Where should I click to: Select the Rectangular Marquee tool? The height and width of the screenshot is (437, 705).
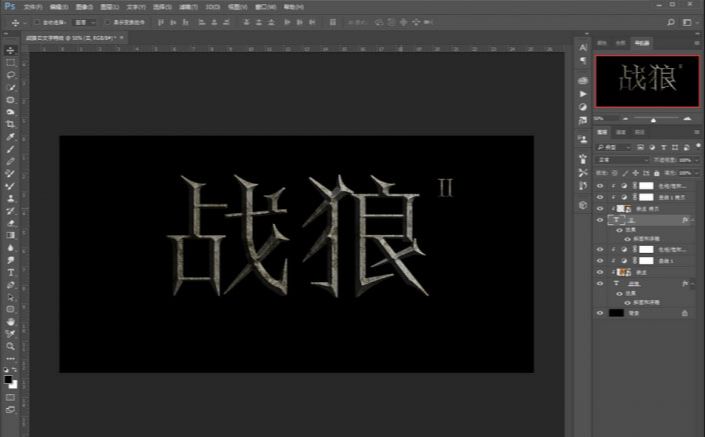[10, 62]
